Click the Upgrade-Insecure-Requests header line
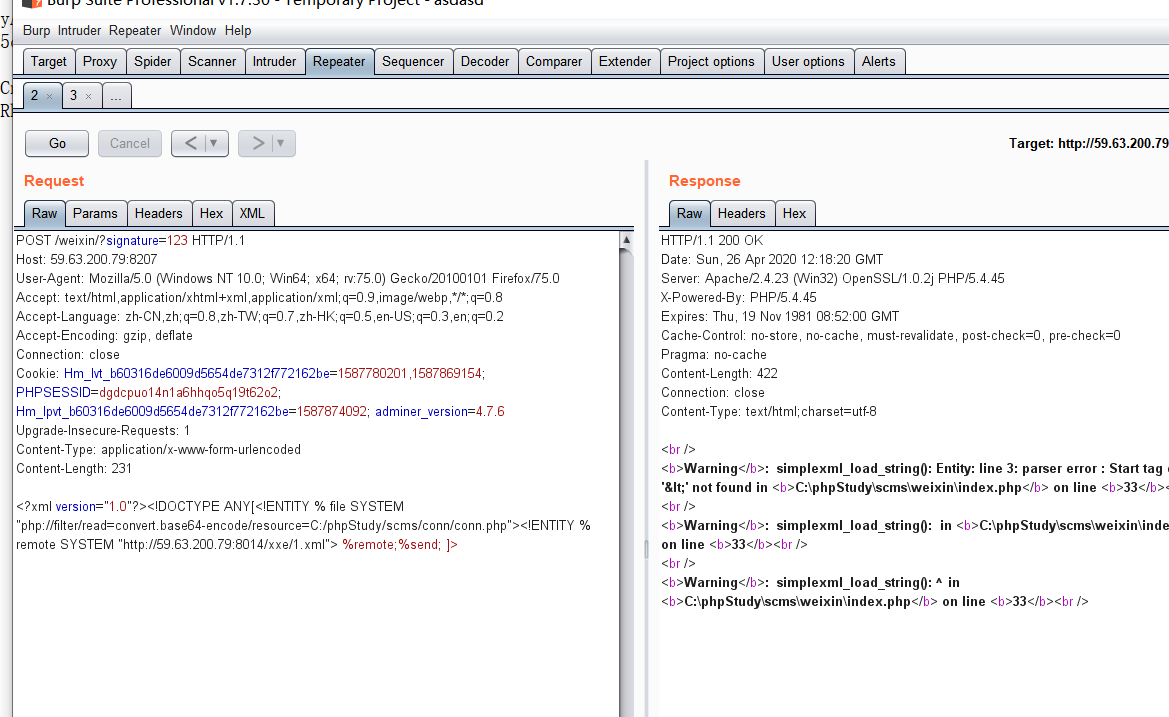 [103, 431]
